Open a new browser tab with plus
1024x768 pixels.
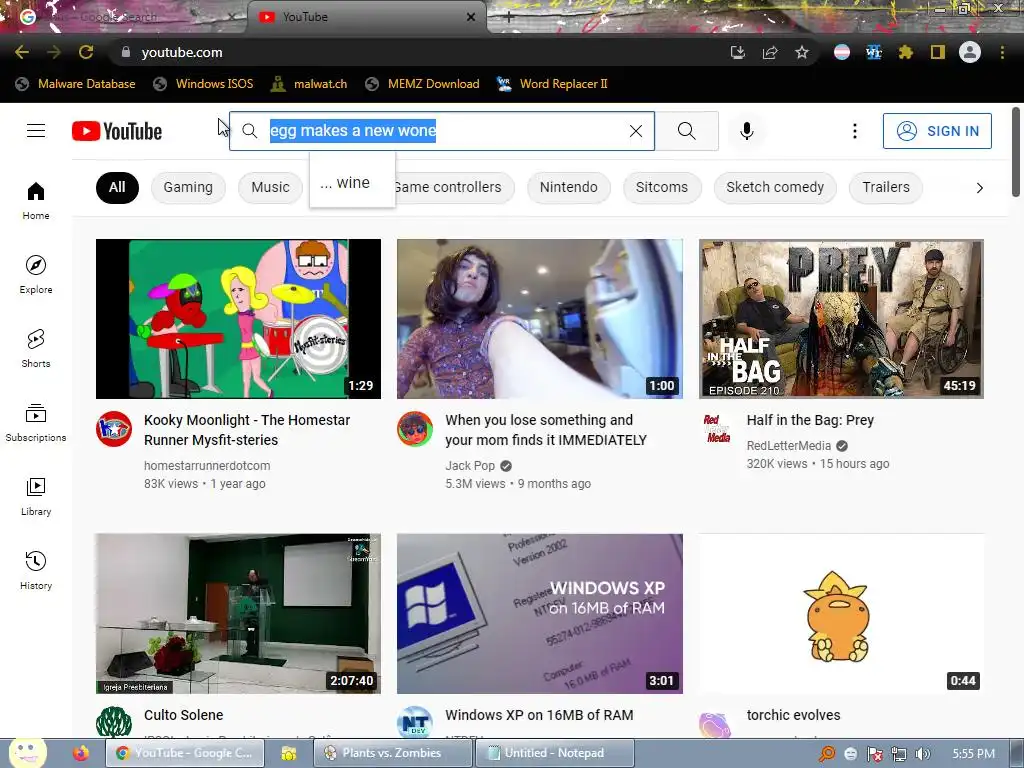[509, 18]
